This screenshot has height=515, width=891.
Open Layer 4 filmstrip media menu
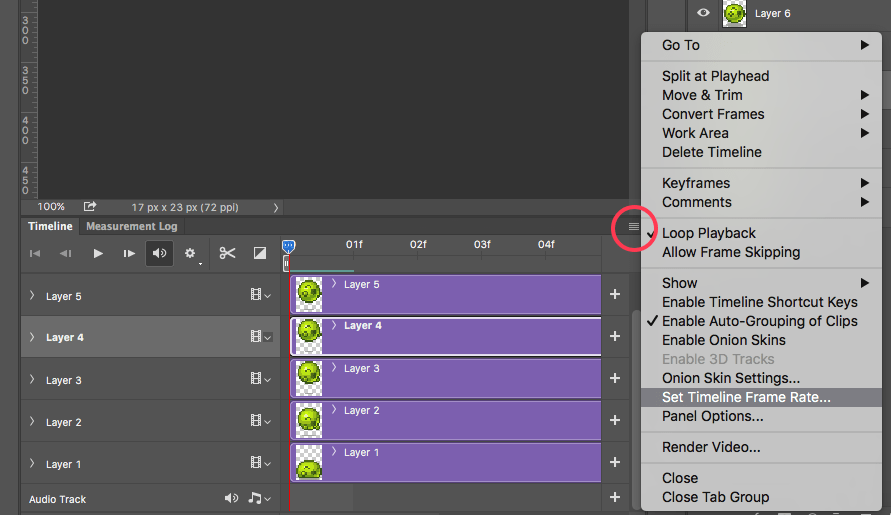coord(261,337)
